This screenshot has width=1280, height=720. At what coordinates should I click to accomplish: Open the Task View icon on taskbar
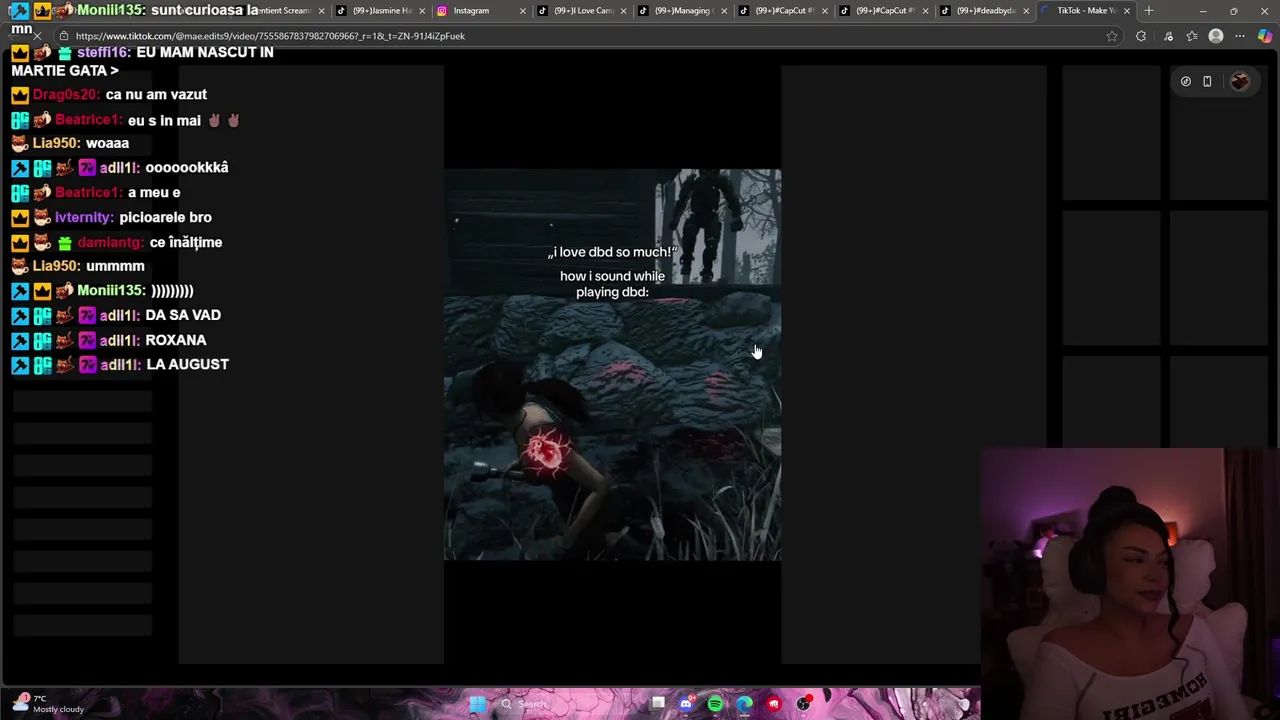[x=658, y=704]
